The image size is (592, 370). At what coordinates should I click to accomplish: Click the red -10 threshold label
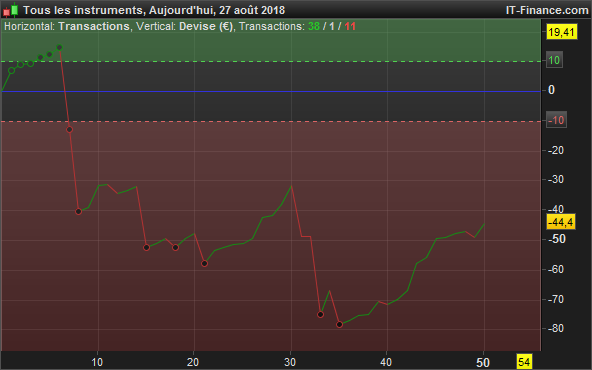click(556, 120)
